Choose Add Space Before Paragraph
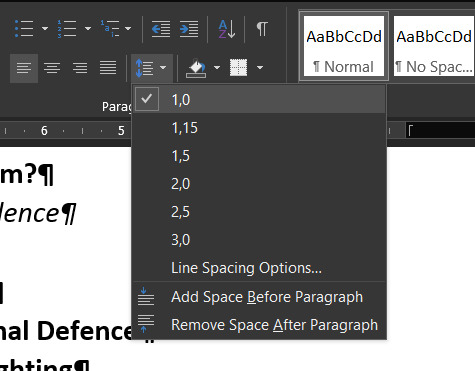Image resolution: width=475 pixels, height=371 pixels. pos(259,297)
